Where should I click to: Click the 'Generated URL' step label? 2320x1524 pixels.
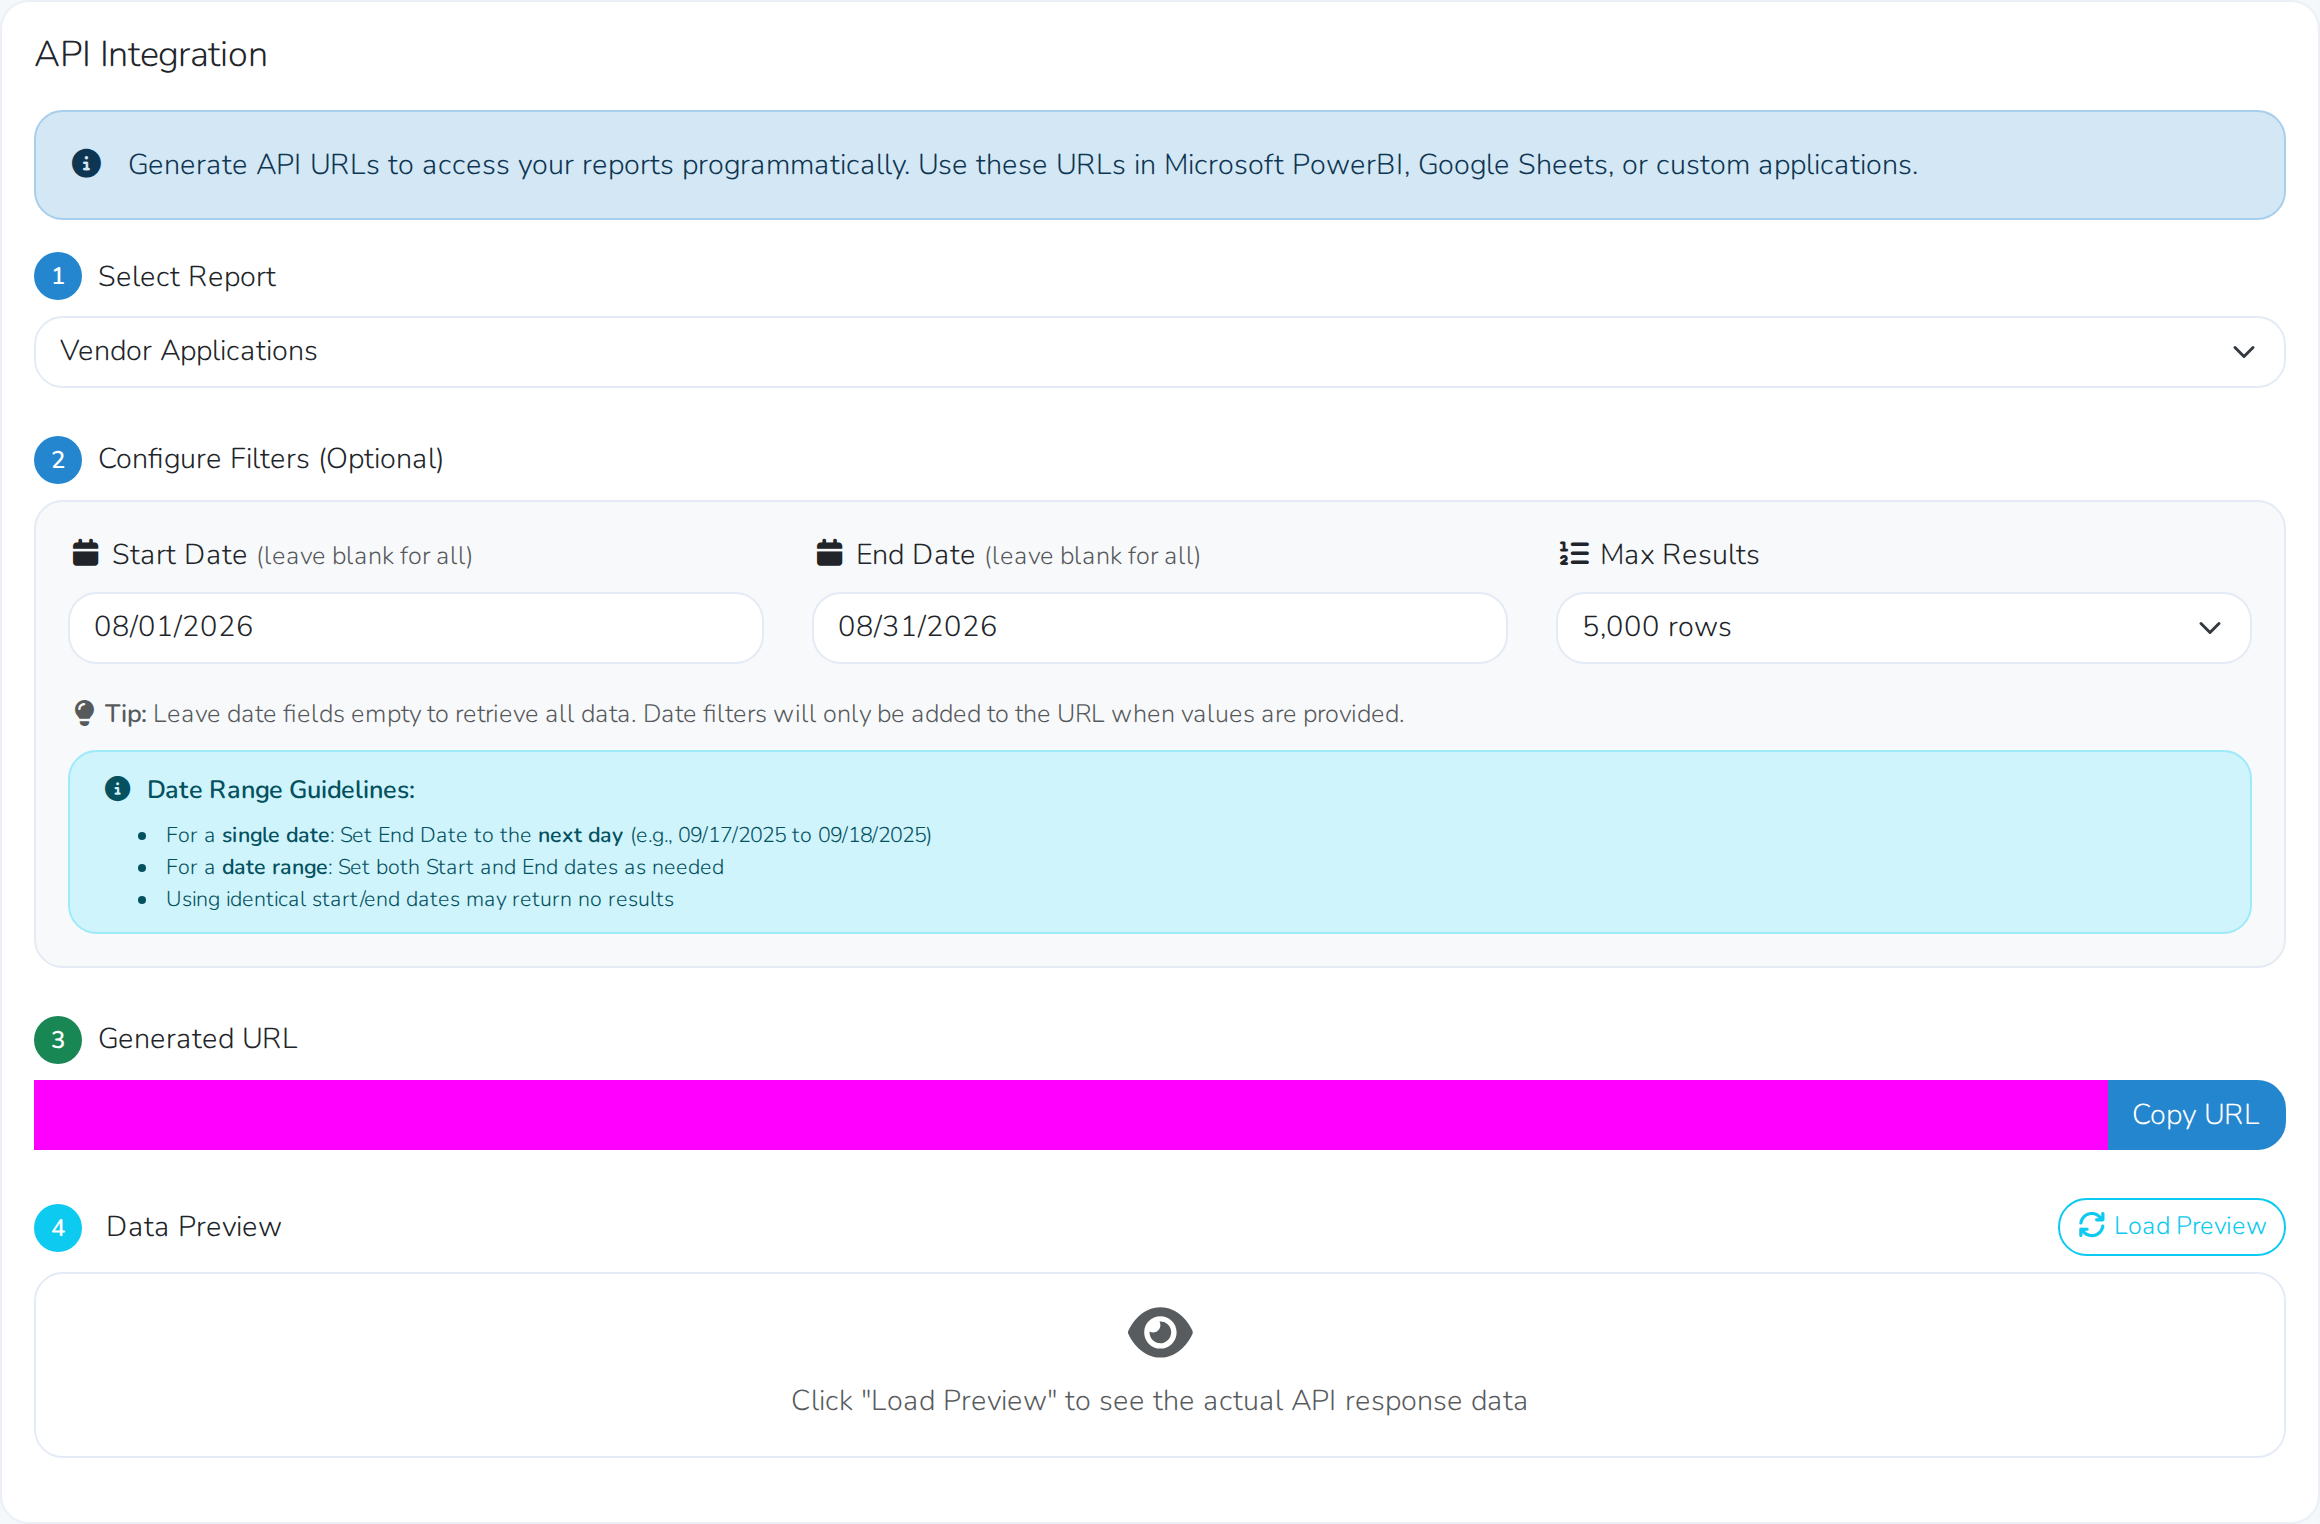pyautogui.click(x=198, y=1039)
